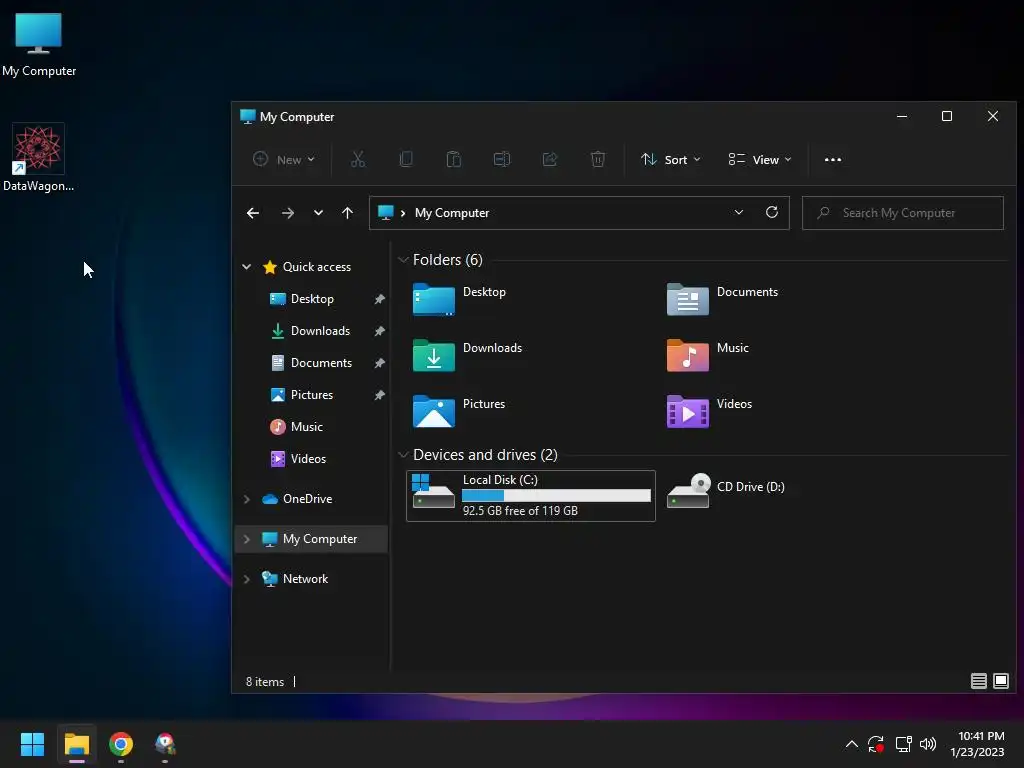
Task: Expand the My Computer tree node
Action: point(246,539)
